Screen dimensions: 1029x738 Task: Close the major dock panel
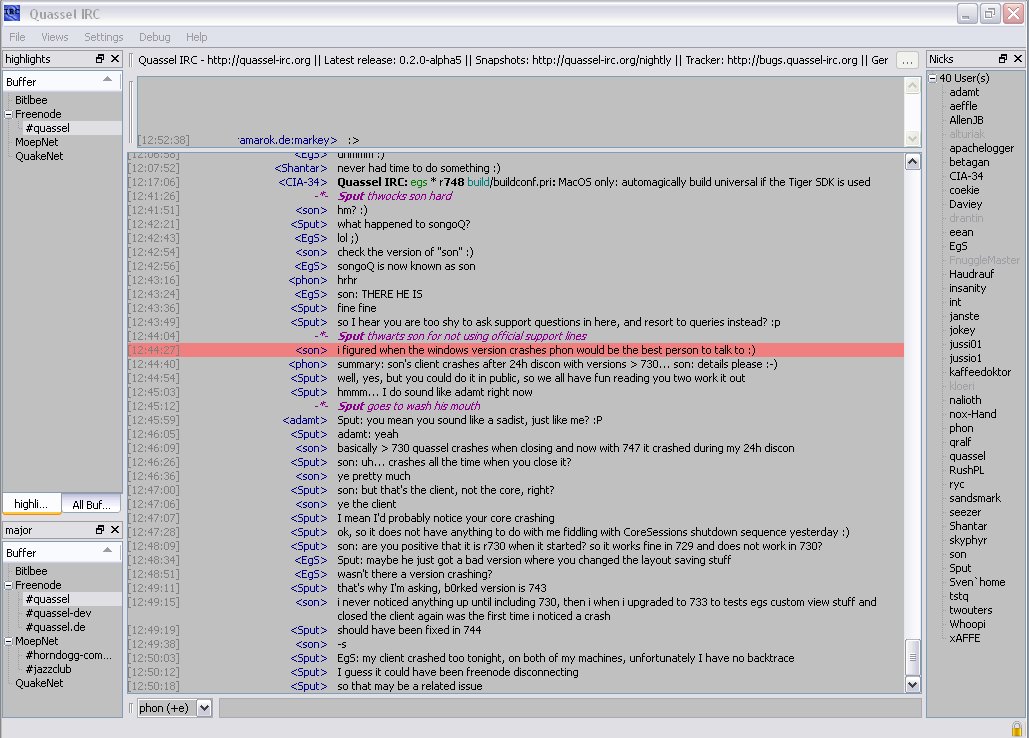pyautogui.click(x=115, y=530)
